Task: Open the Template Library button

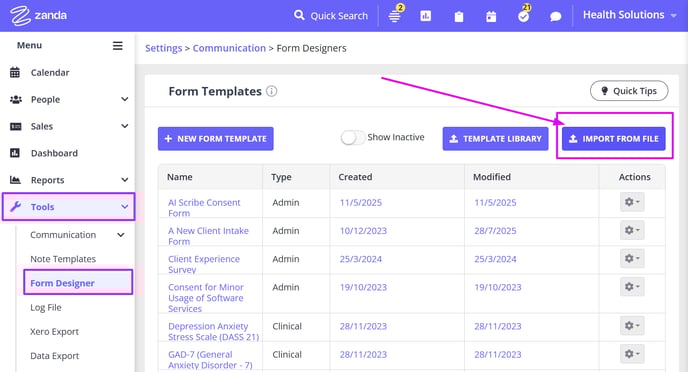Action: (495, 139)
